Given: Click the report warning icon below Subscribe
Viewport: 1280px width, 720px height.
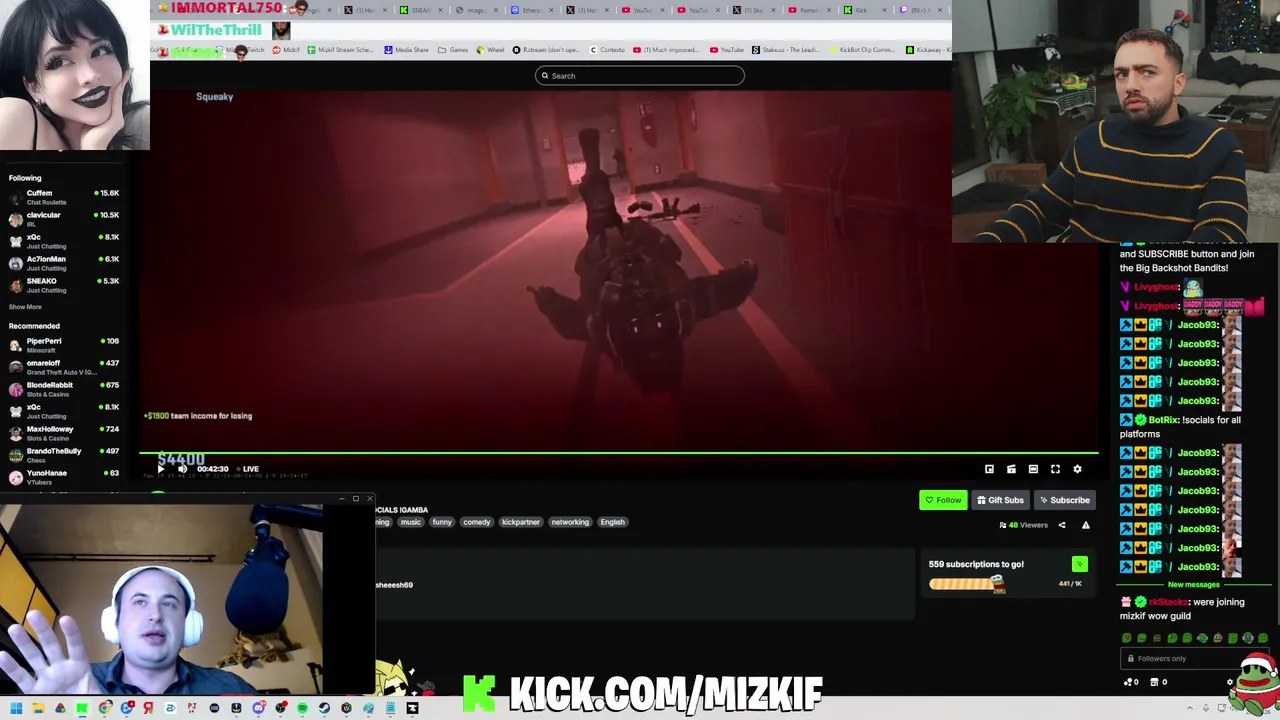Looking at the screenshot, I should (x=1085, y=525).
